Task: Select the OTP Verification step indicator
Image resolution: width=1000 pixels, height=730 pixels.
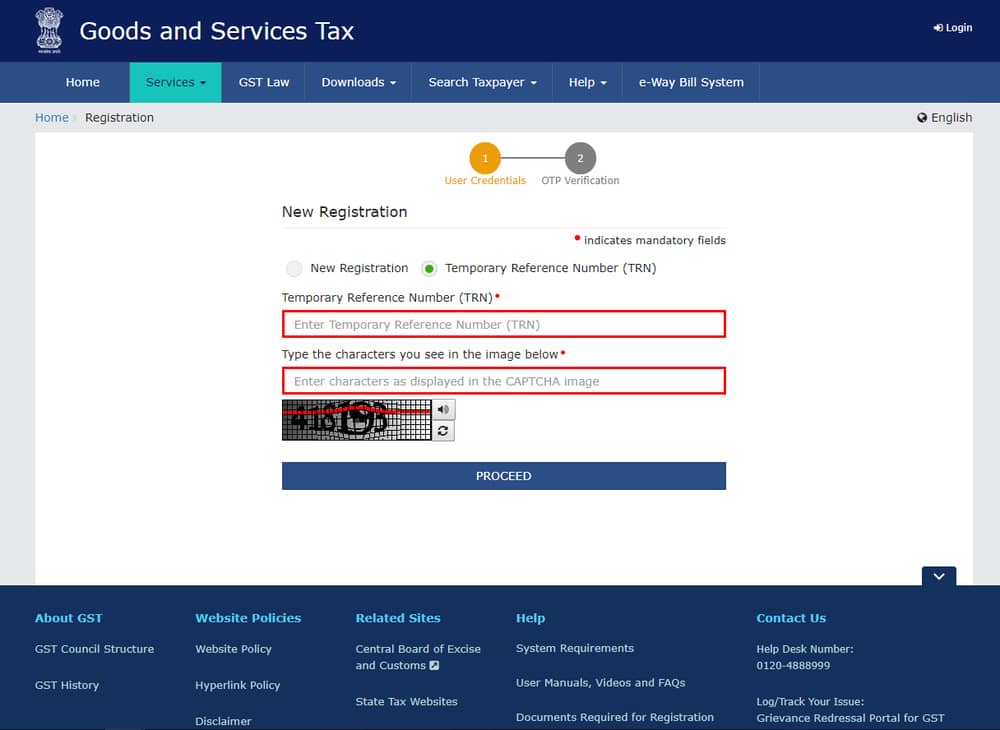Action: 580,158
